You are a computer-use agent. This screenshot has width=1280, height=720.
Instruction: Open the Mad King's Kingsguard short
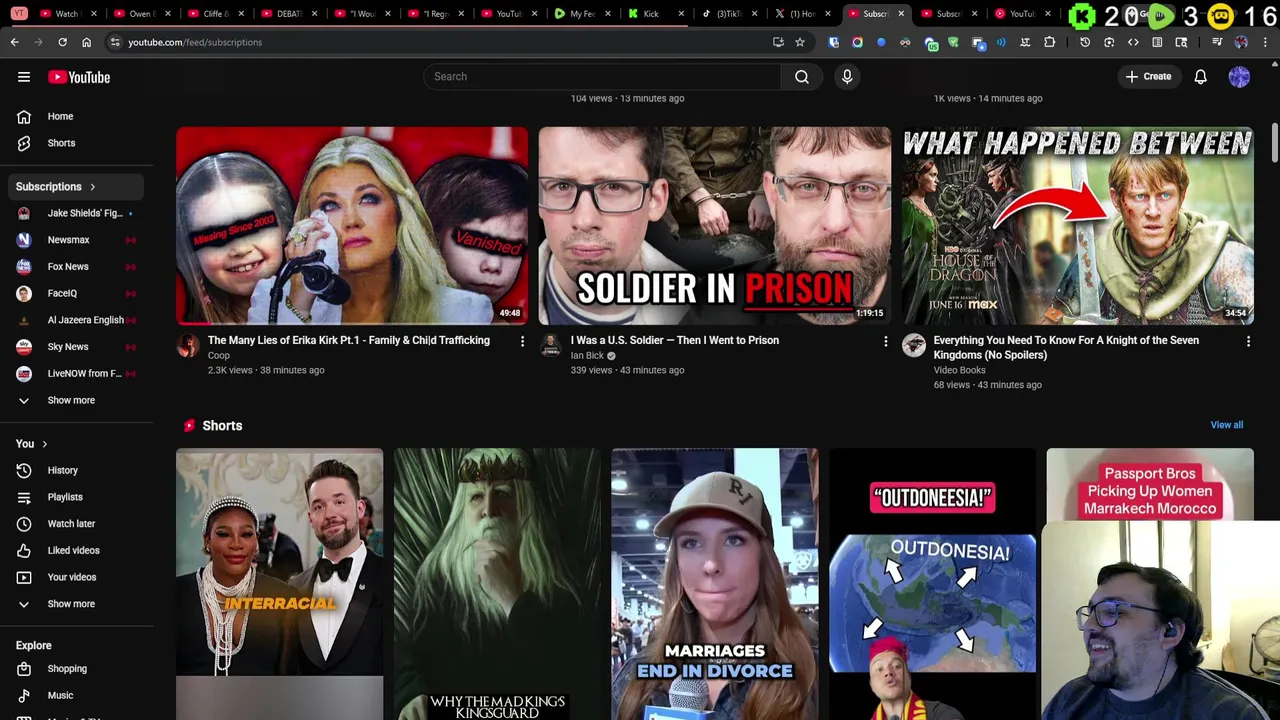point(497,584)
